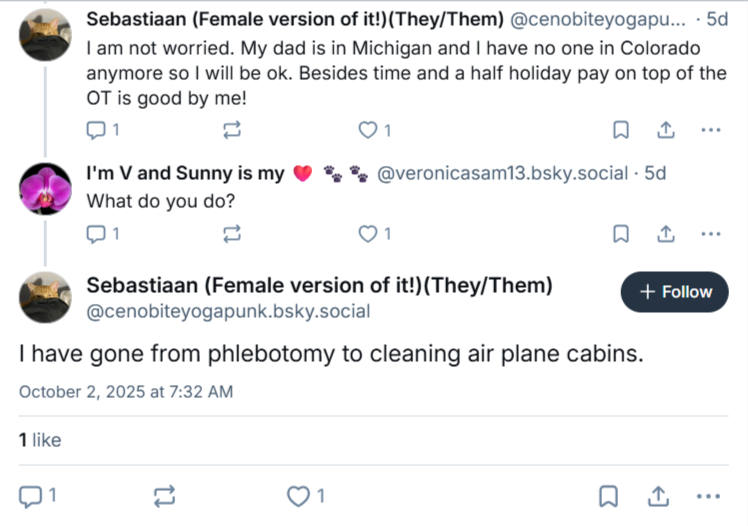
Task: Repost the post about holiday pay
Action: 232,130
